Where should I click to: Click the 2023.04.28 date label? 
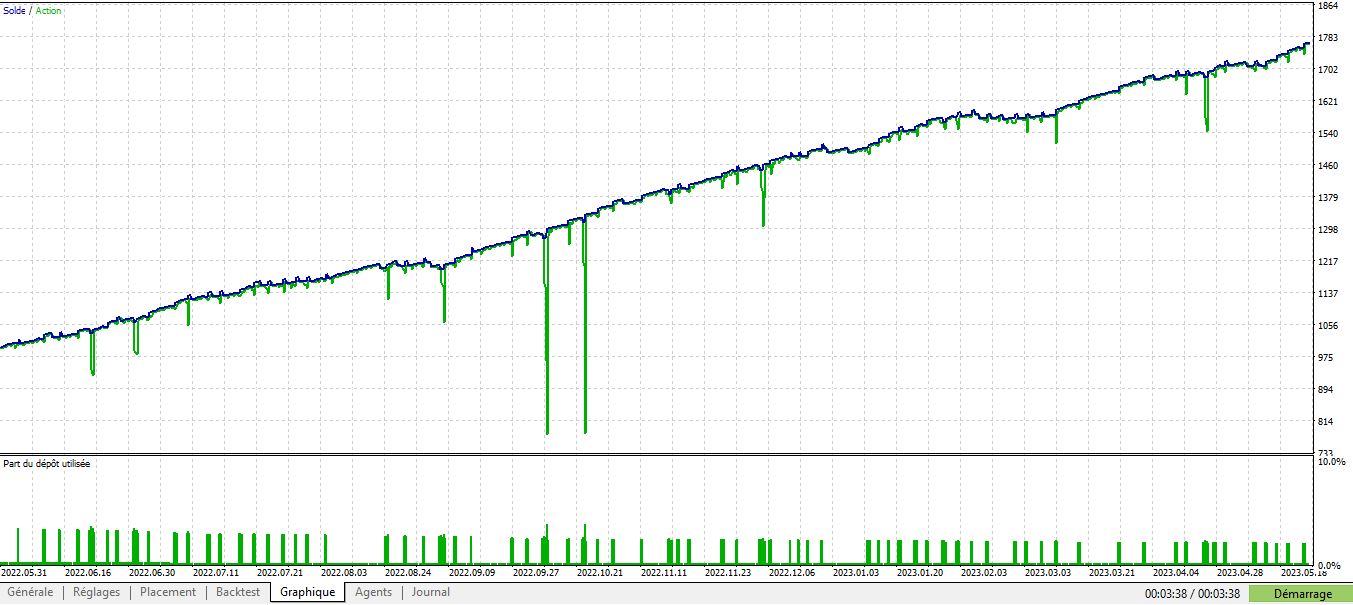1239,574
